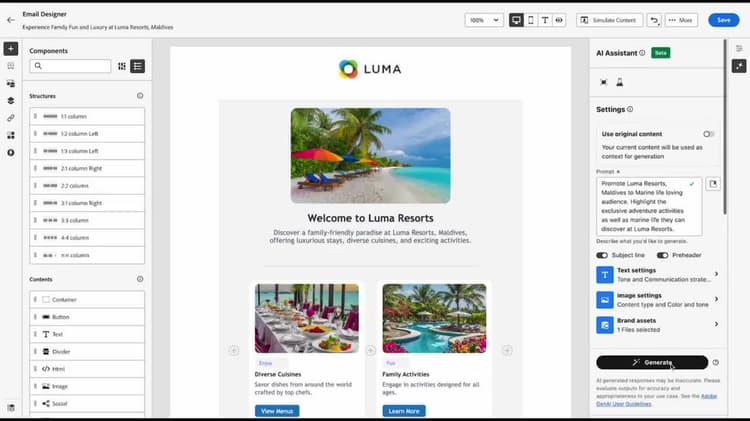
Task: Select the Divider content component
Action: 87,352
